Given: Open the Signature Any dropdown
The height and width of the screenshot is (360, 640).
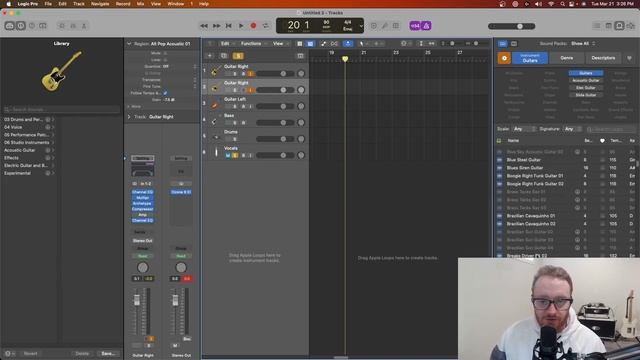Looking at the screenshot, I should (x=573, y=129).
